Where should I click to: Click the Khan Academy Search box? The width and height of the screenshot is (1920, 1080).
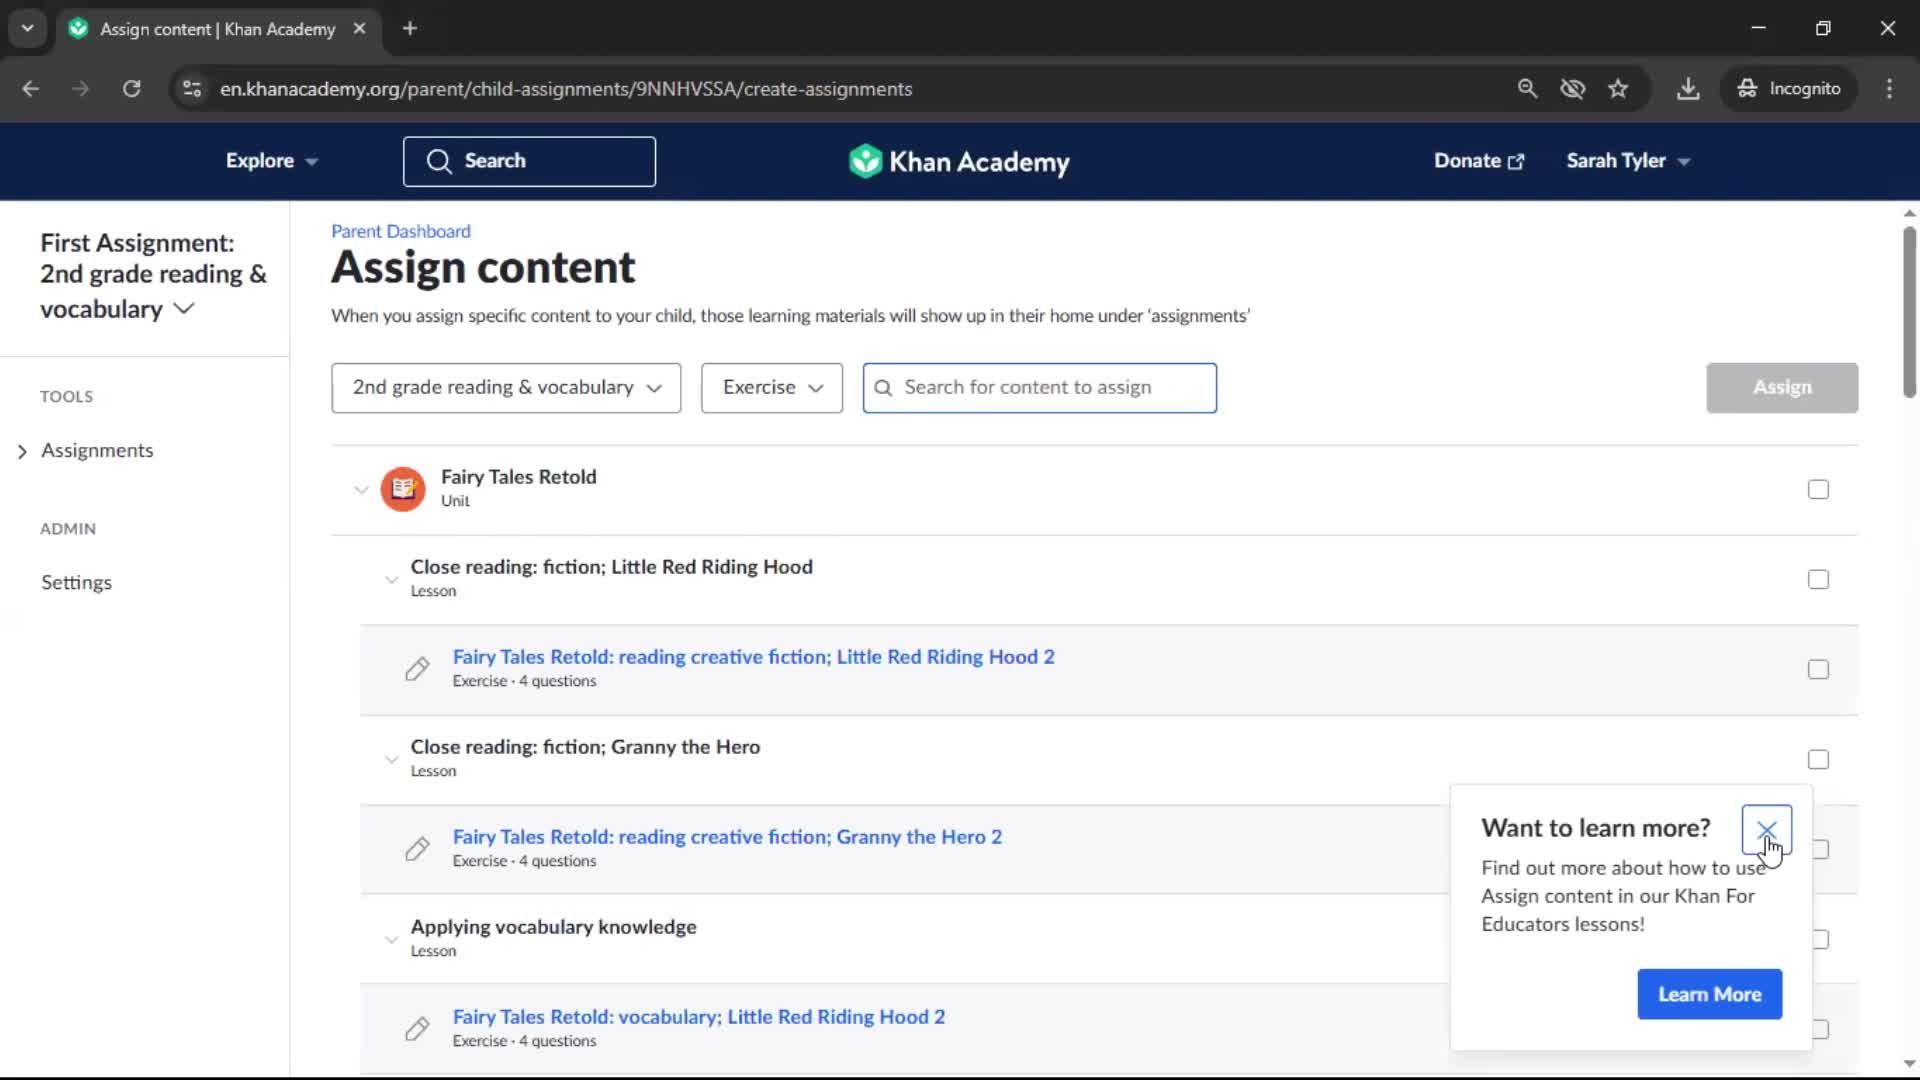[x=529, y=162]
